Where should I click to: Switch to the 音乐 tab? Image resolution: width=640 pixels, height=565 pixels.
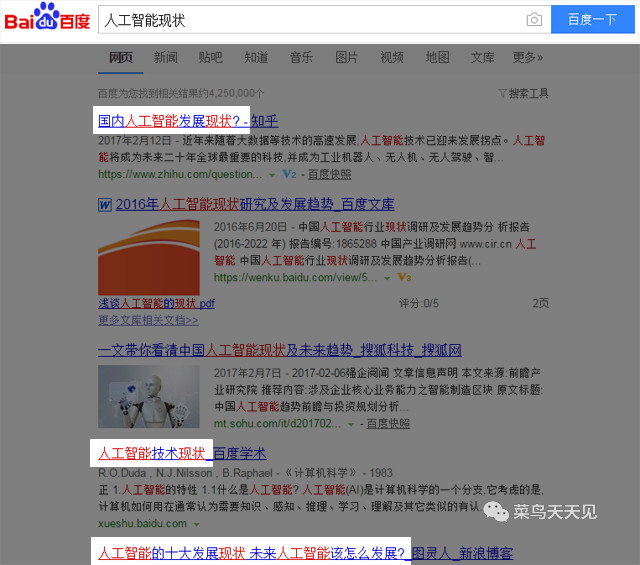pos(302,58)
